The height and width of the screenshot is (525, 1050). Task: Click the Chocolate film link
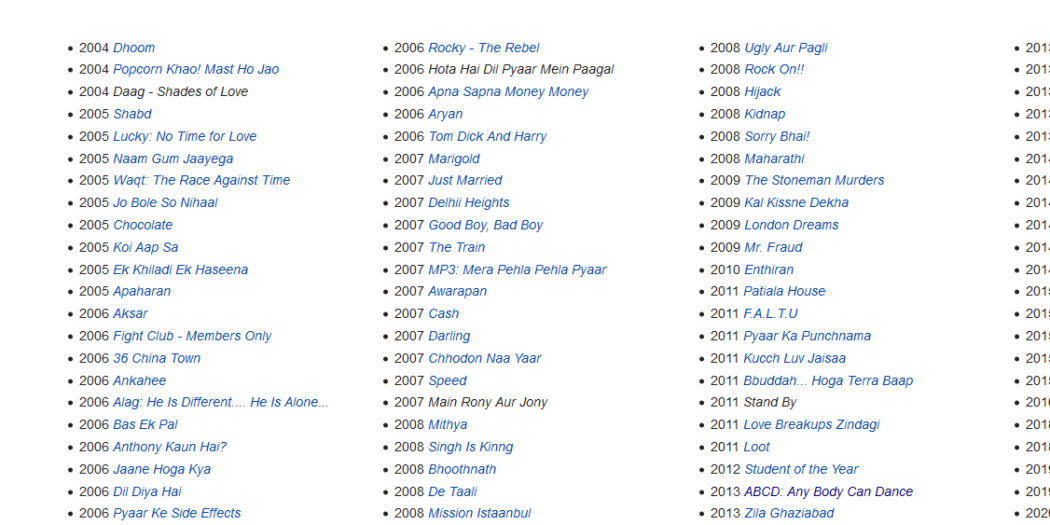click(x=143, y=225)
